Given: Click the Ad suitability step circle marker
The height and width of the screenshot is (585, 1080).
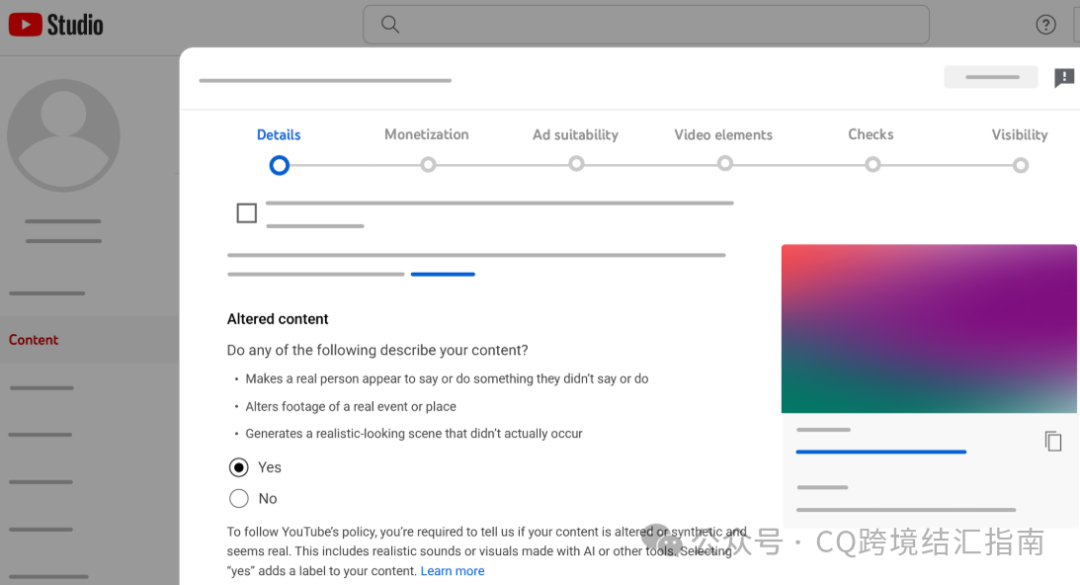Looking at the screenshot, I should (577, 164).
